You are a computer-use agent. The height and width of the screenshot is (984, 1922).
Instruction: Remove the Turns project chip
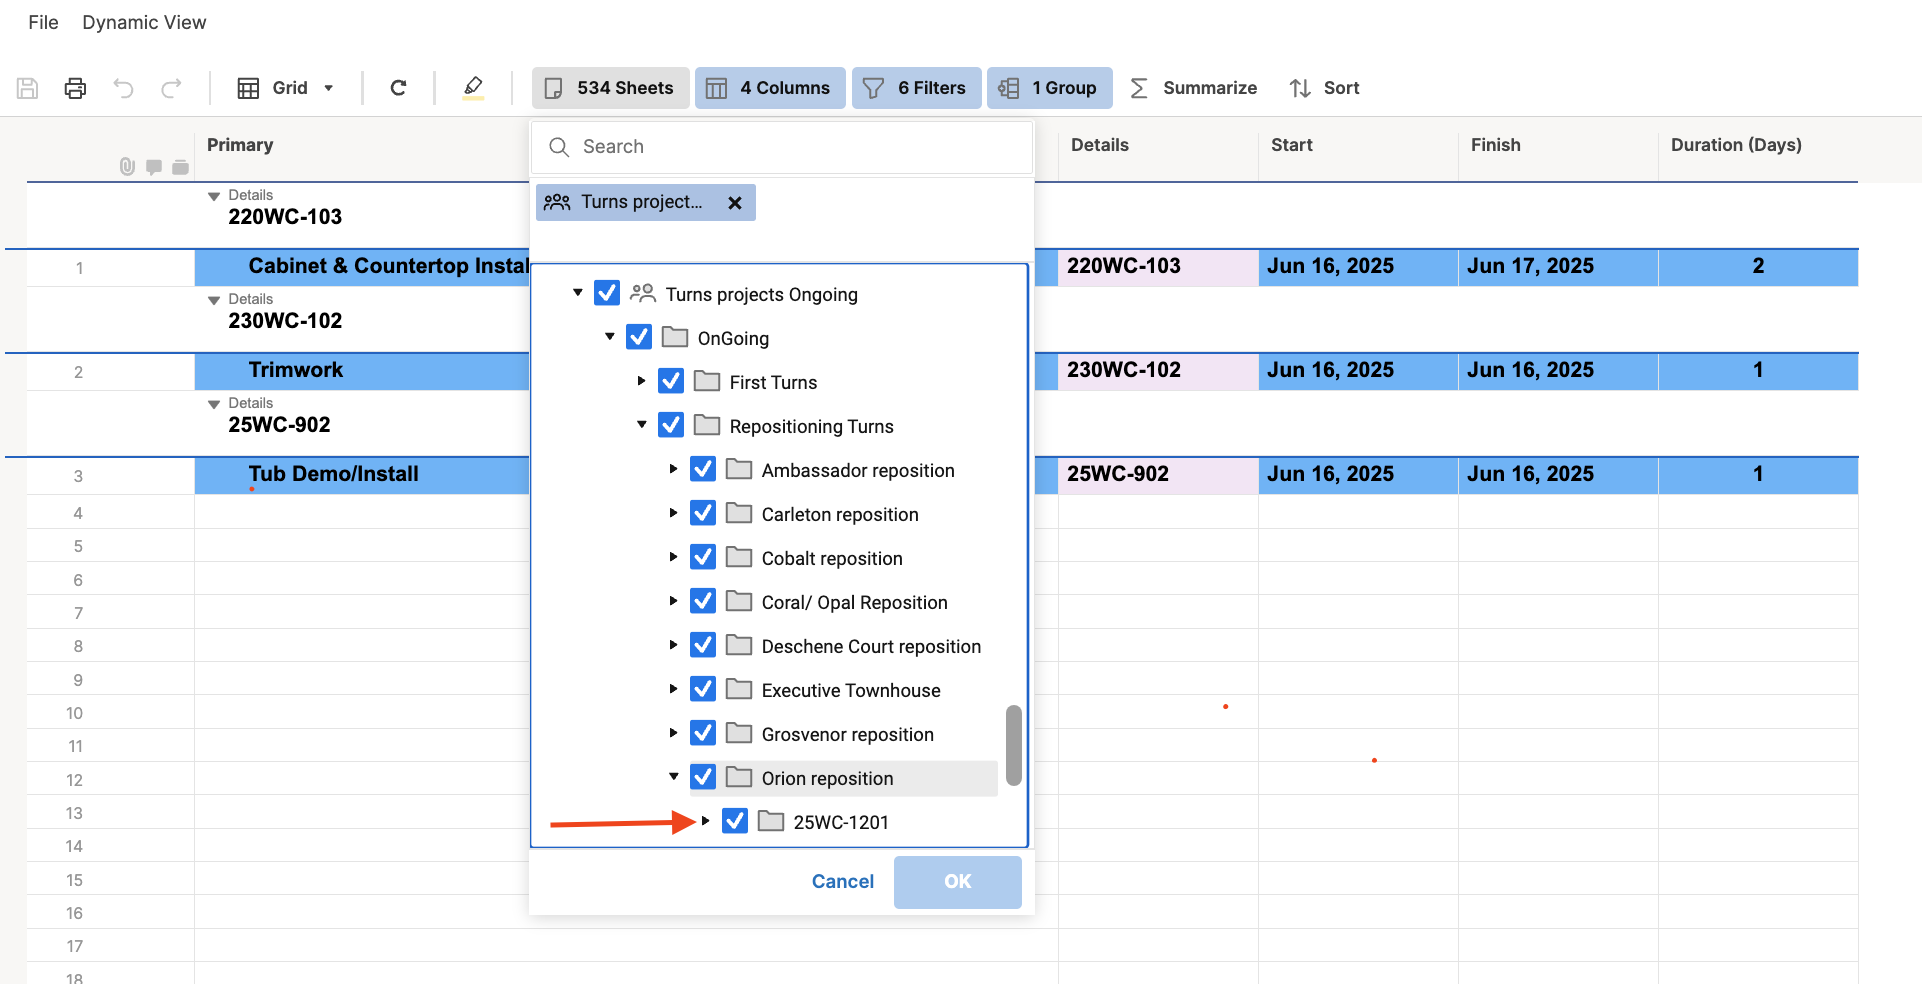coord(735,203)
